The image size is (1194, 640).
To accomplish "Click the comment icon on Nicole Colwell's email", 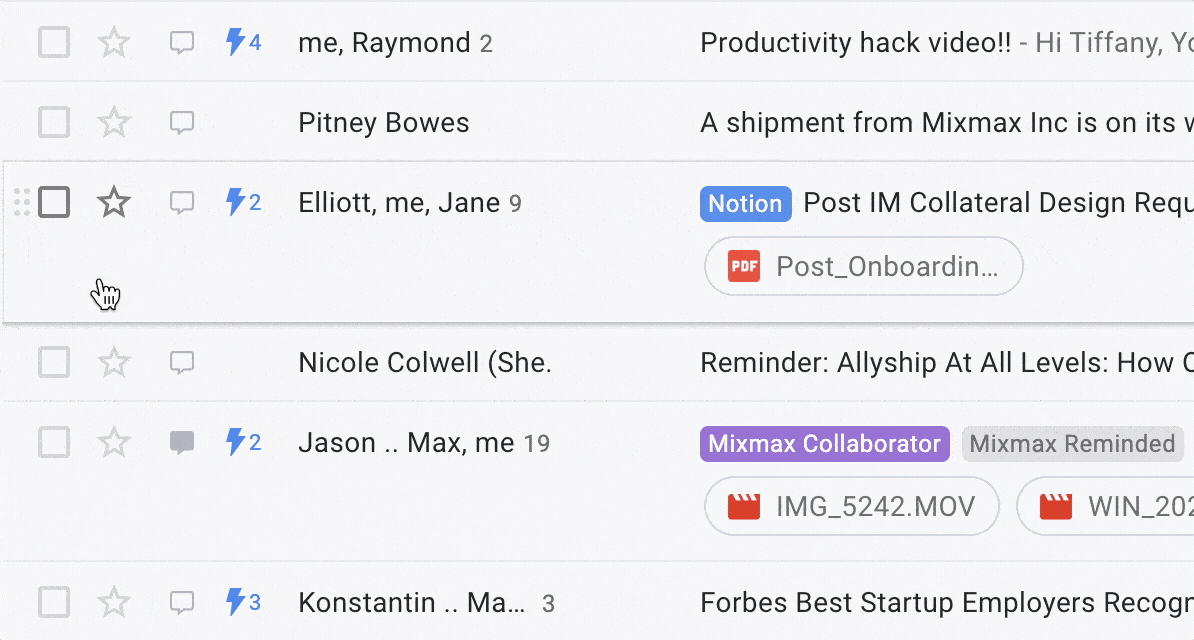I will [182, 362].
